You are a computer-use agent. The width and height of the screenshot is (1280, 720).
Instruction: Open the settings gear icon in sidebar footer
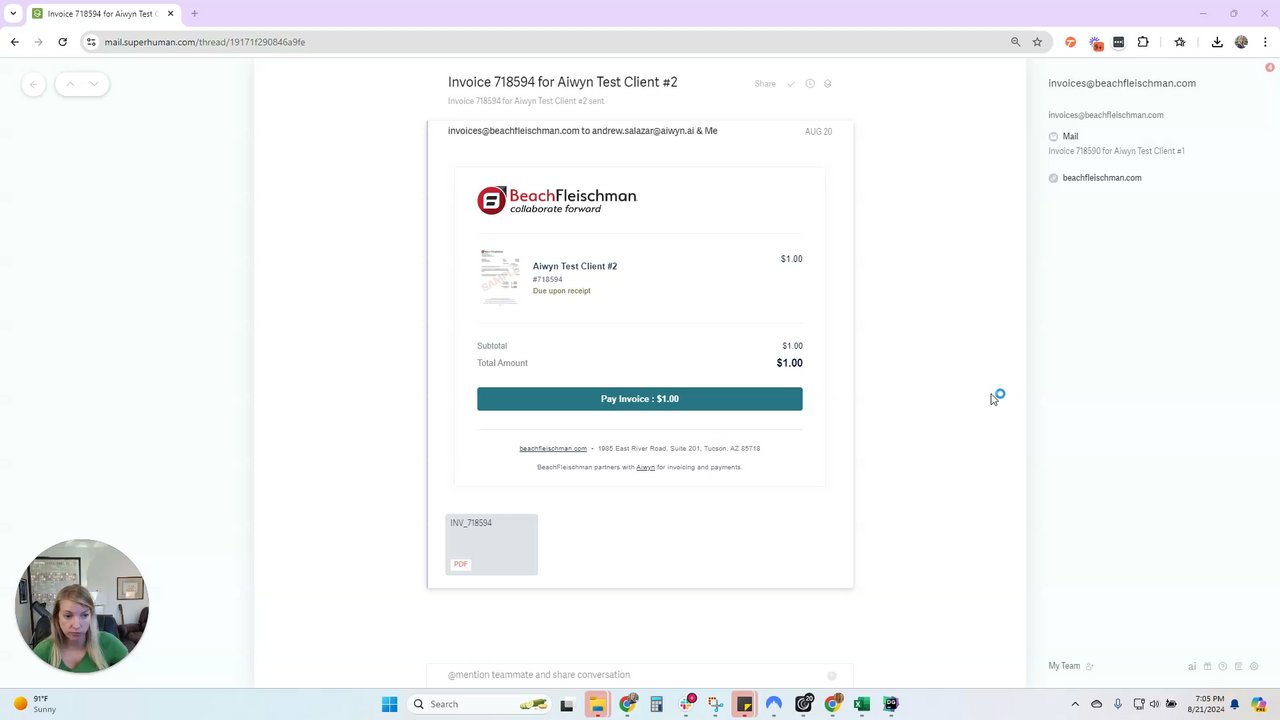(x=1254, y=666)
